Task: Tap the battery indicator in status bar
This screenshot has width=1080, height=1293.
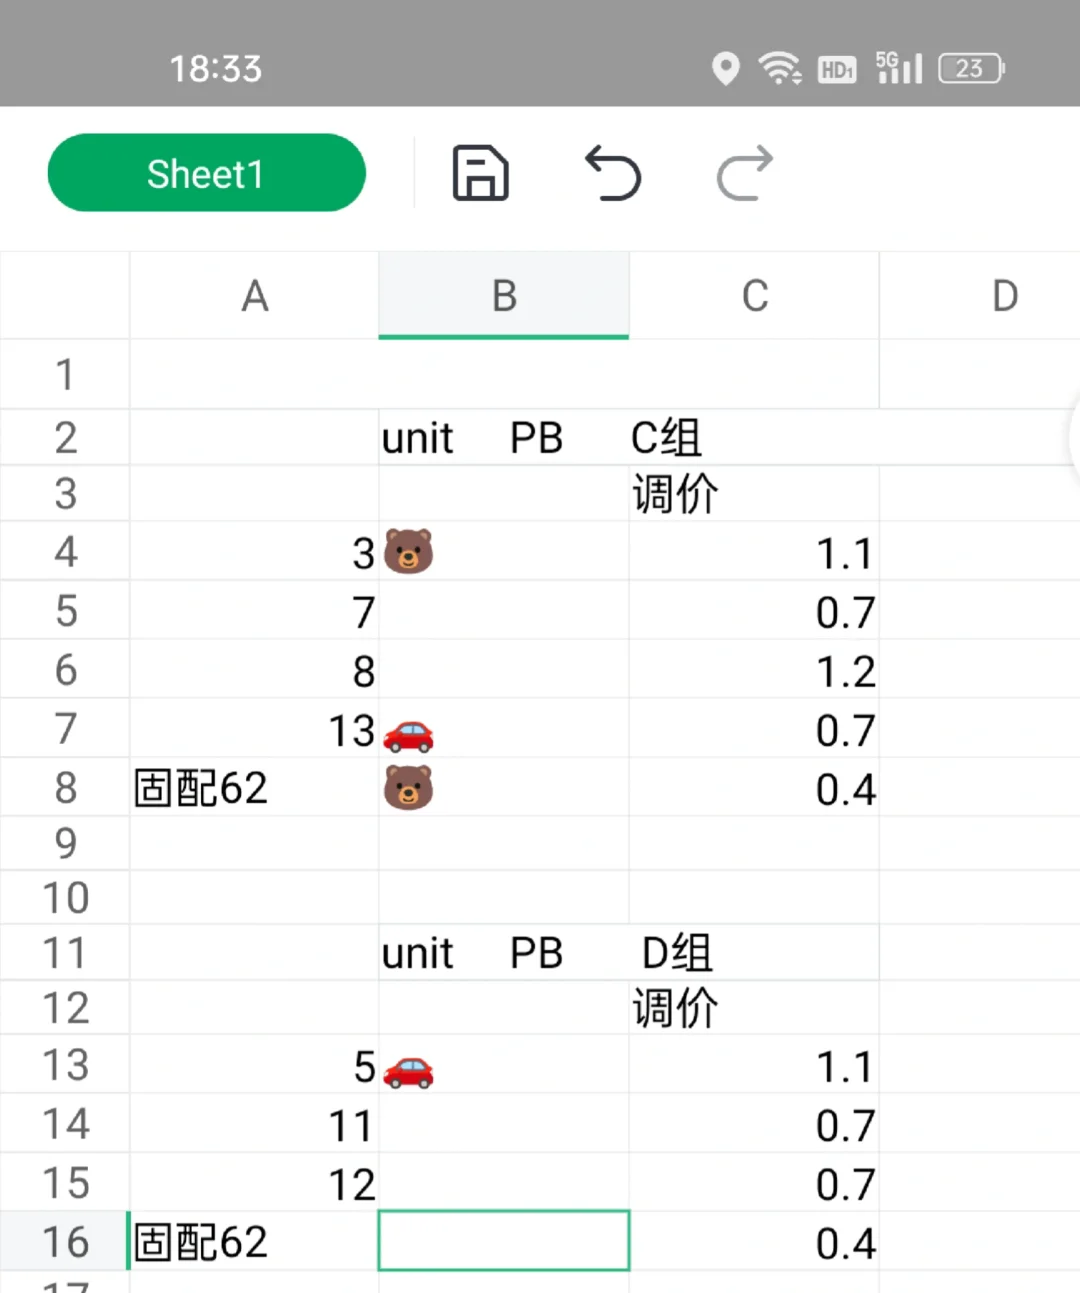Action: pos(971,68)
